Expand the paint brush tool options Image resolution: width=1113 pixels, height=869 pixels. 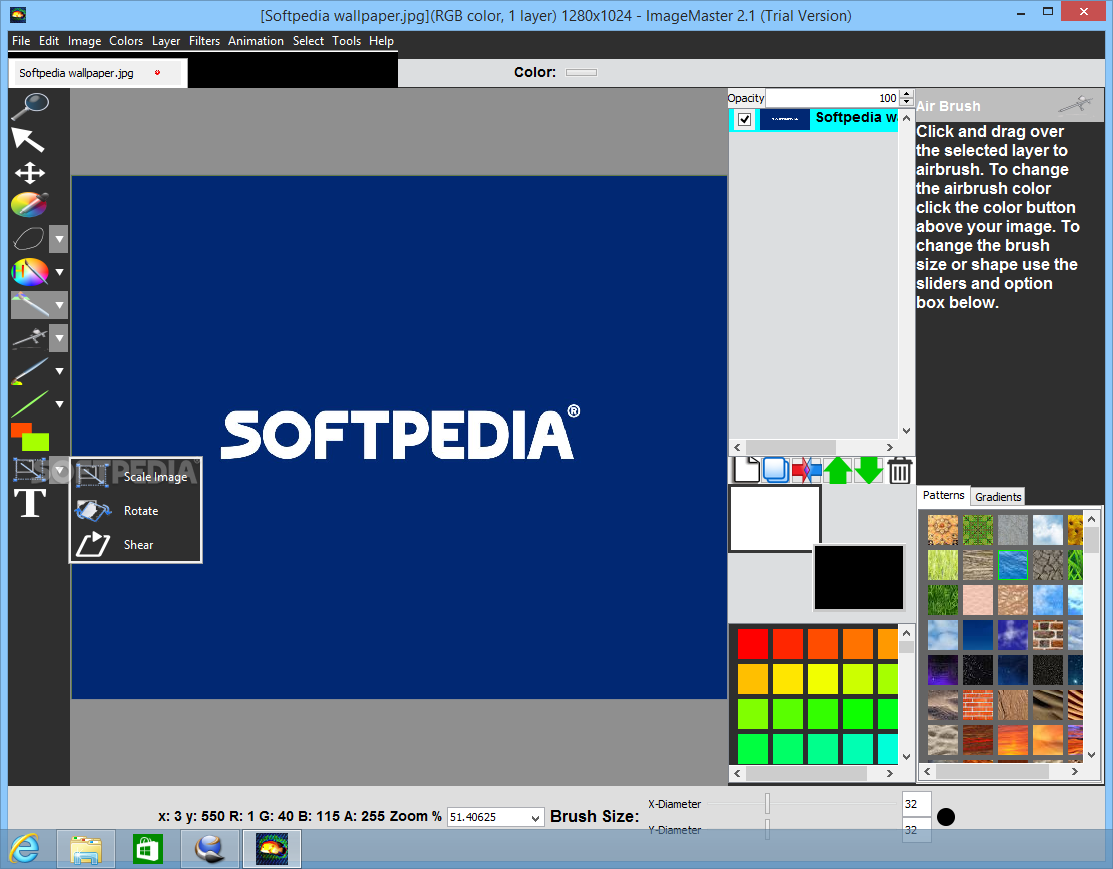tap(60, 371)
